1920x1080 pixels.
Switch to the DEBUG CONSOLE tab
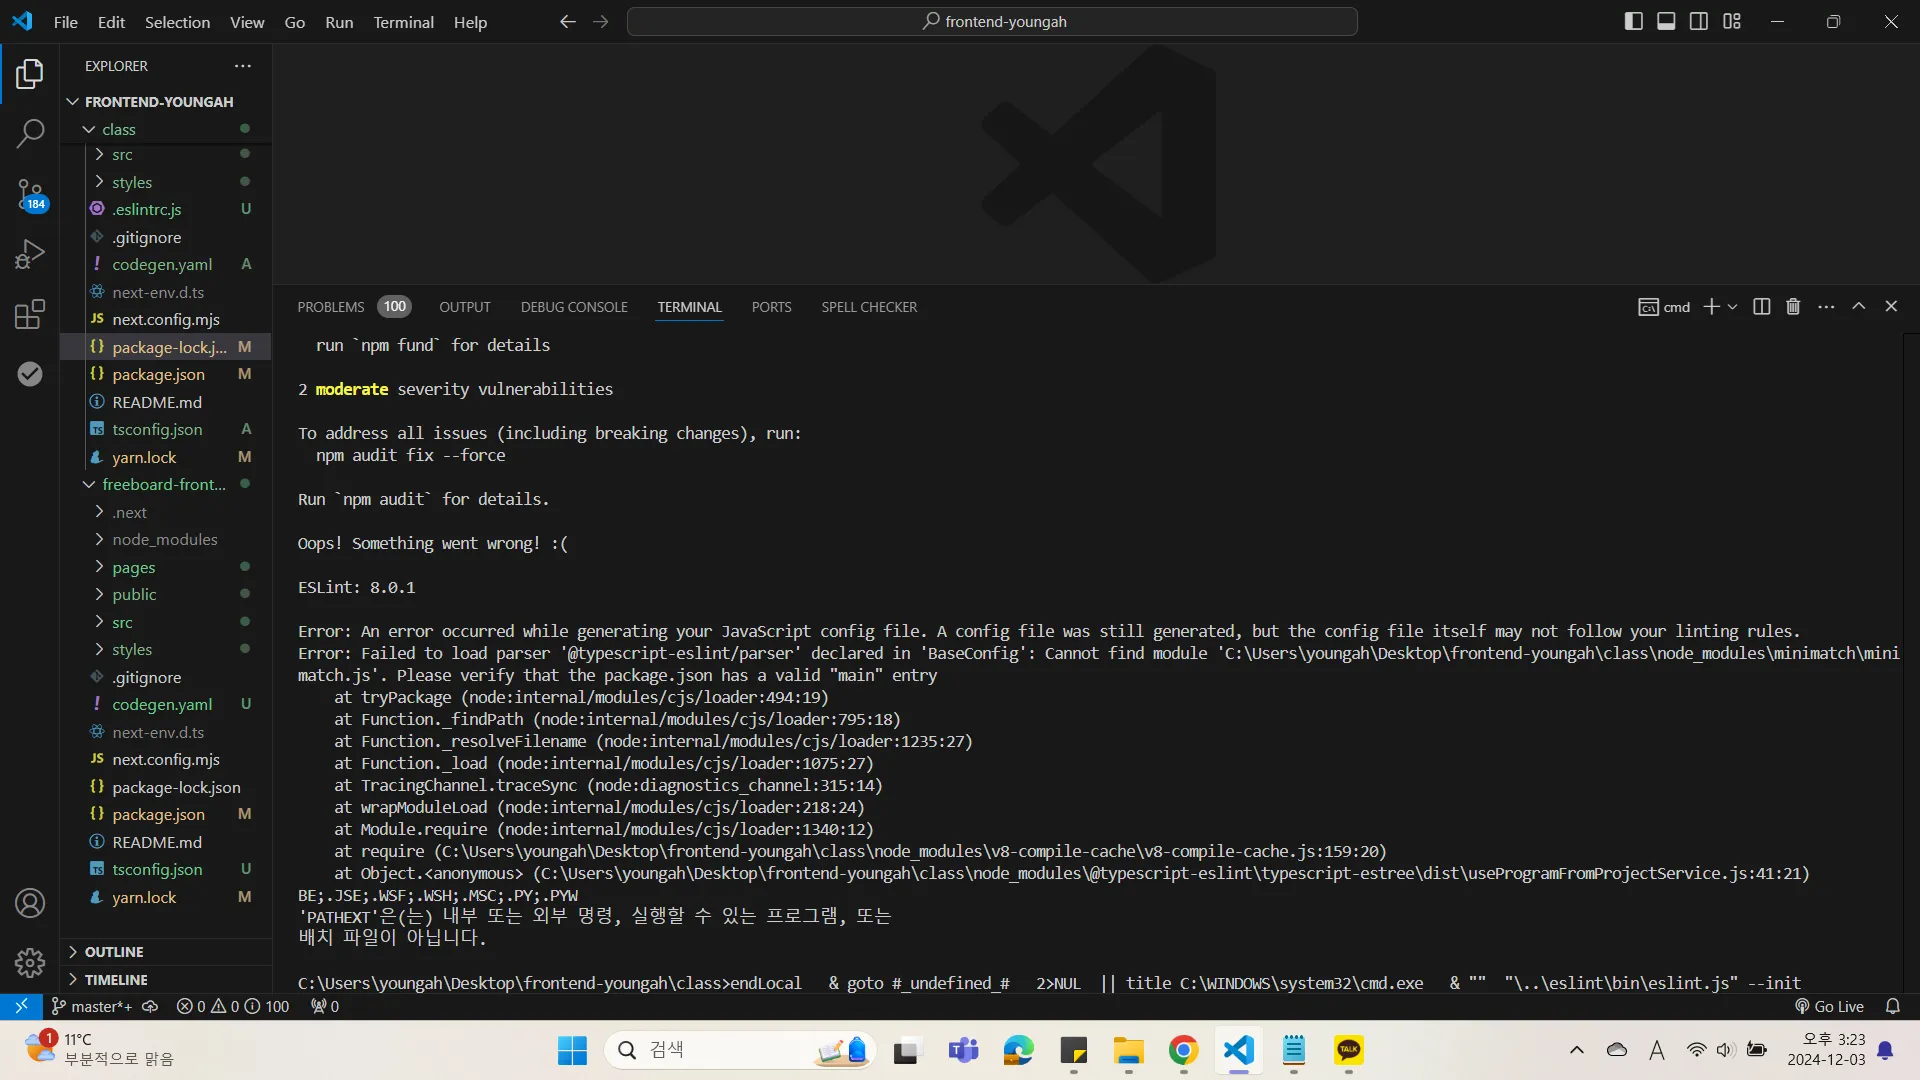574,307
